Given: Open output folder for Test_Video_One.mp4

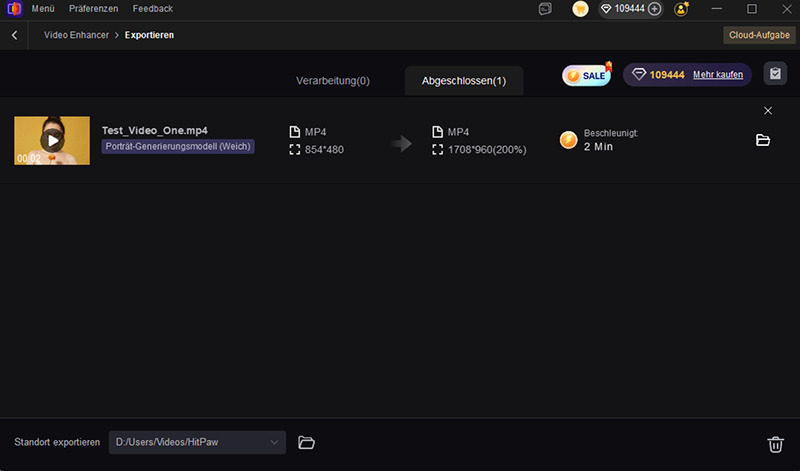Looking at the screenshot, I should tap(763, 140).
